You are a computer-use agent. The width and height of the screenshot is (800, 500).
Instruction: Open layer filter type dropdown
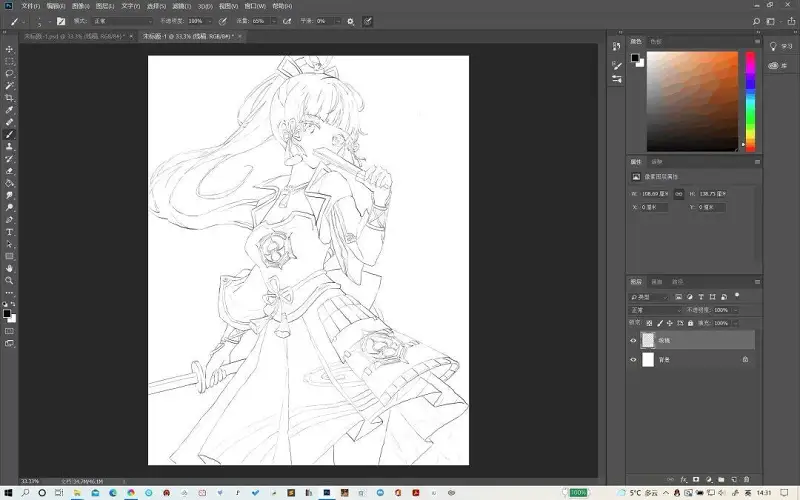pyautogui.click(x=648, y=297)
